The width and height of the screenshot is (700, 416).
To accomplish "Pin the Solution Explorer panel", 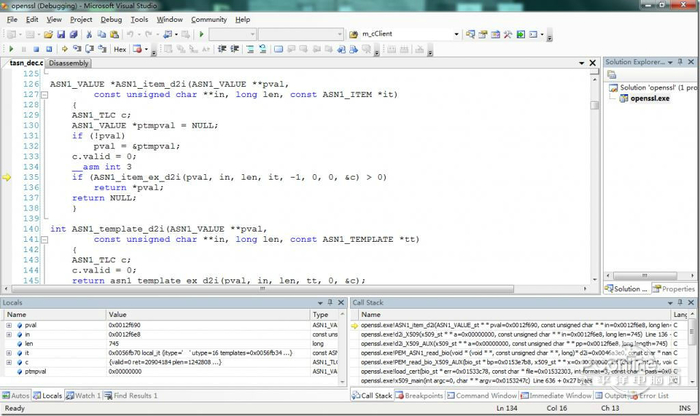I will point(681,63).
